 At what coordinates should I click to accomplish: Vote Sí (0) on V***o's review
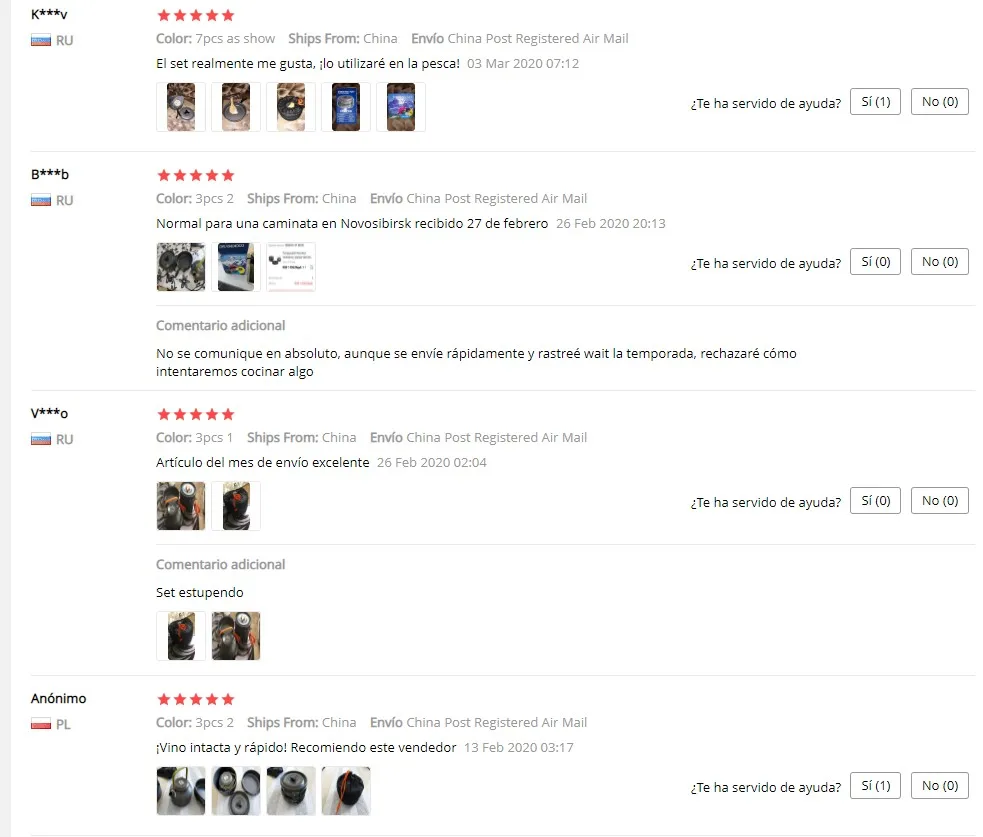[875, 501]
